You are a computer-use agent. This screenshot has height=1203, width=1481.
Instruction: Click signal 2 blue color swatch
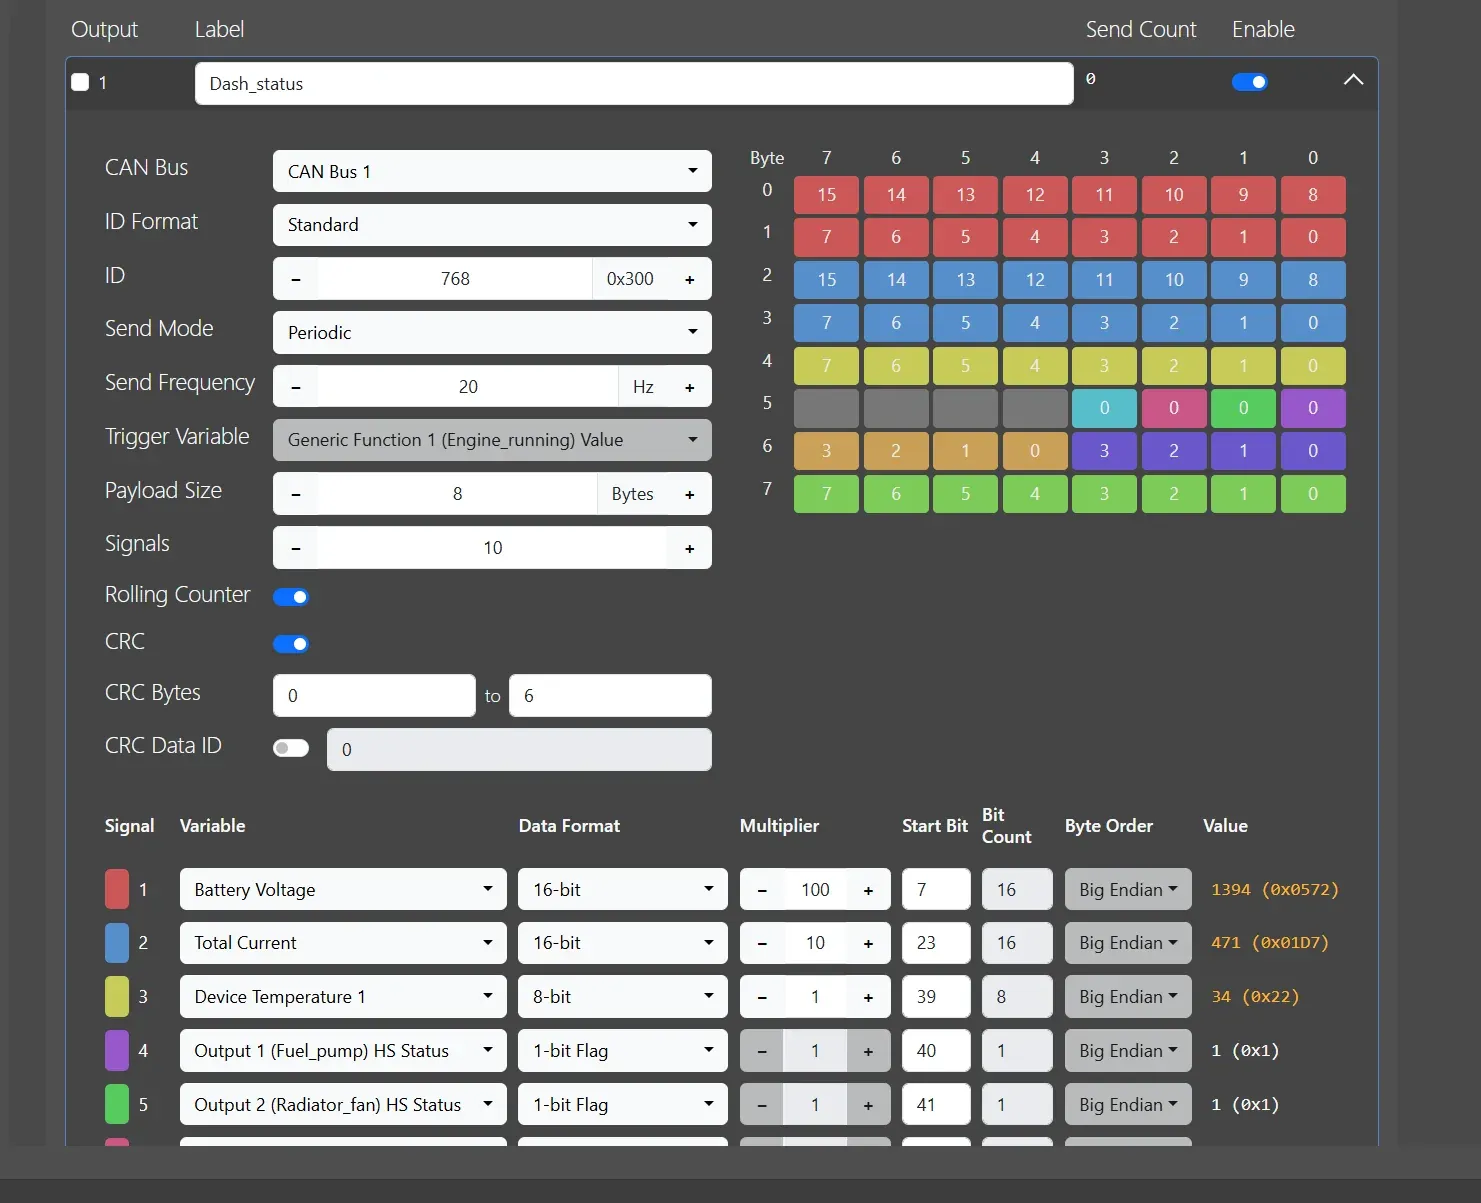coord(117,943)
